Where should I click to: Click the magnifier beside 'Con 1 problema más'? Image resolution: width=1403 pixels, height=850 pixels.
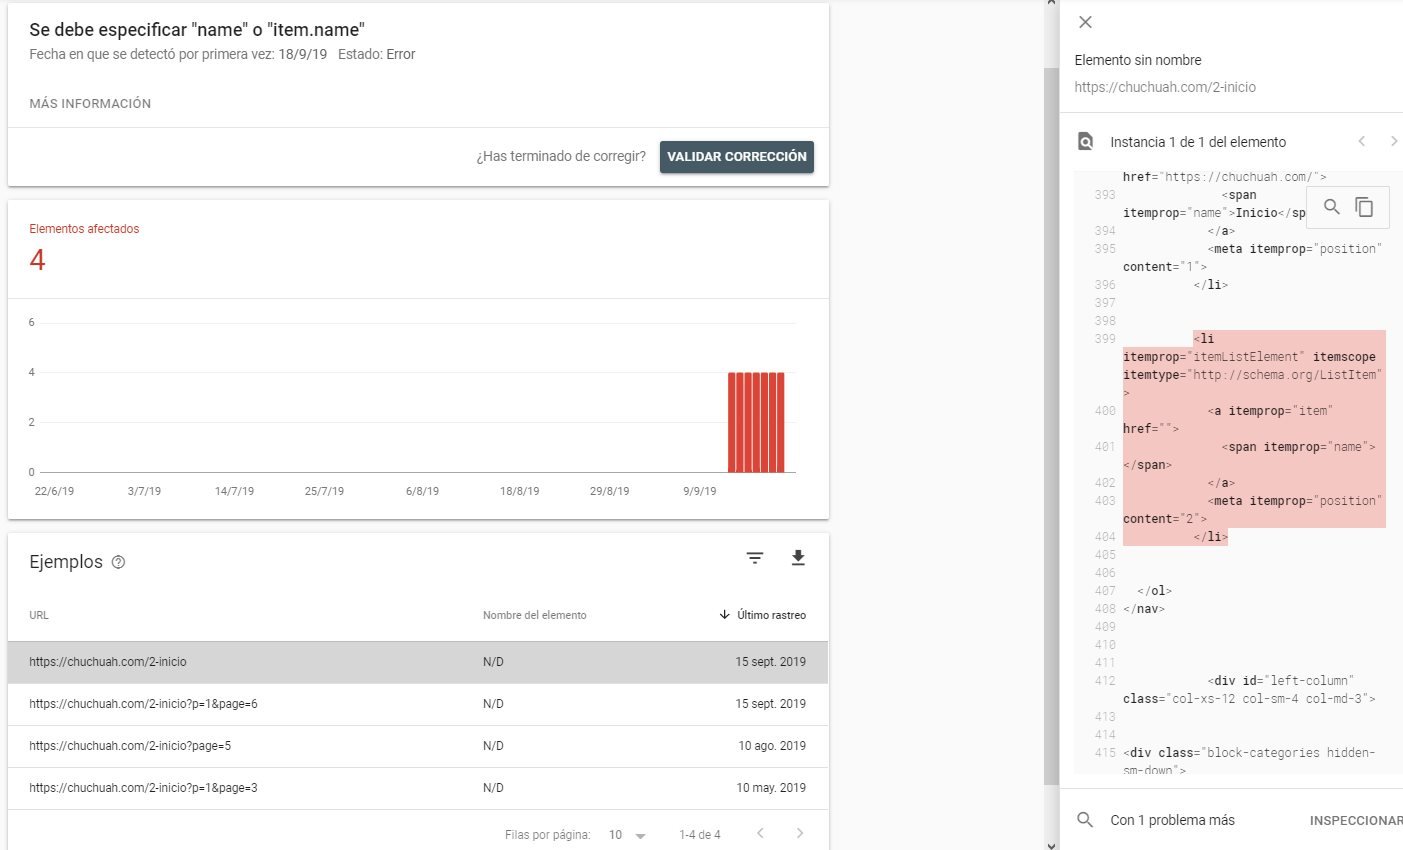1085,820
